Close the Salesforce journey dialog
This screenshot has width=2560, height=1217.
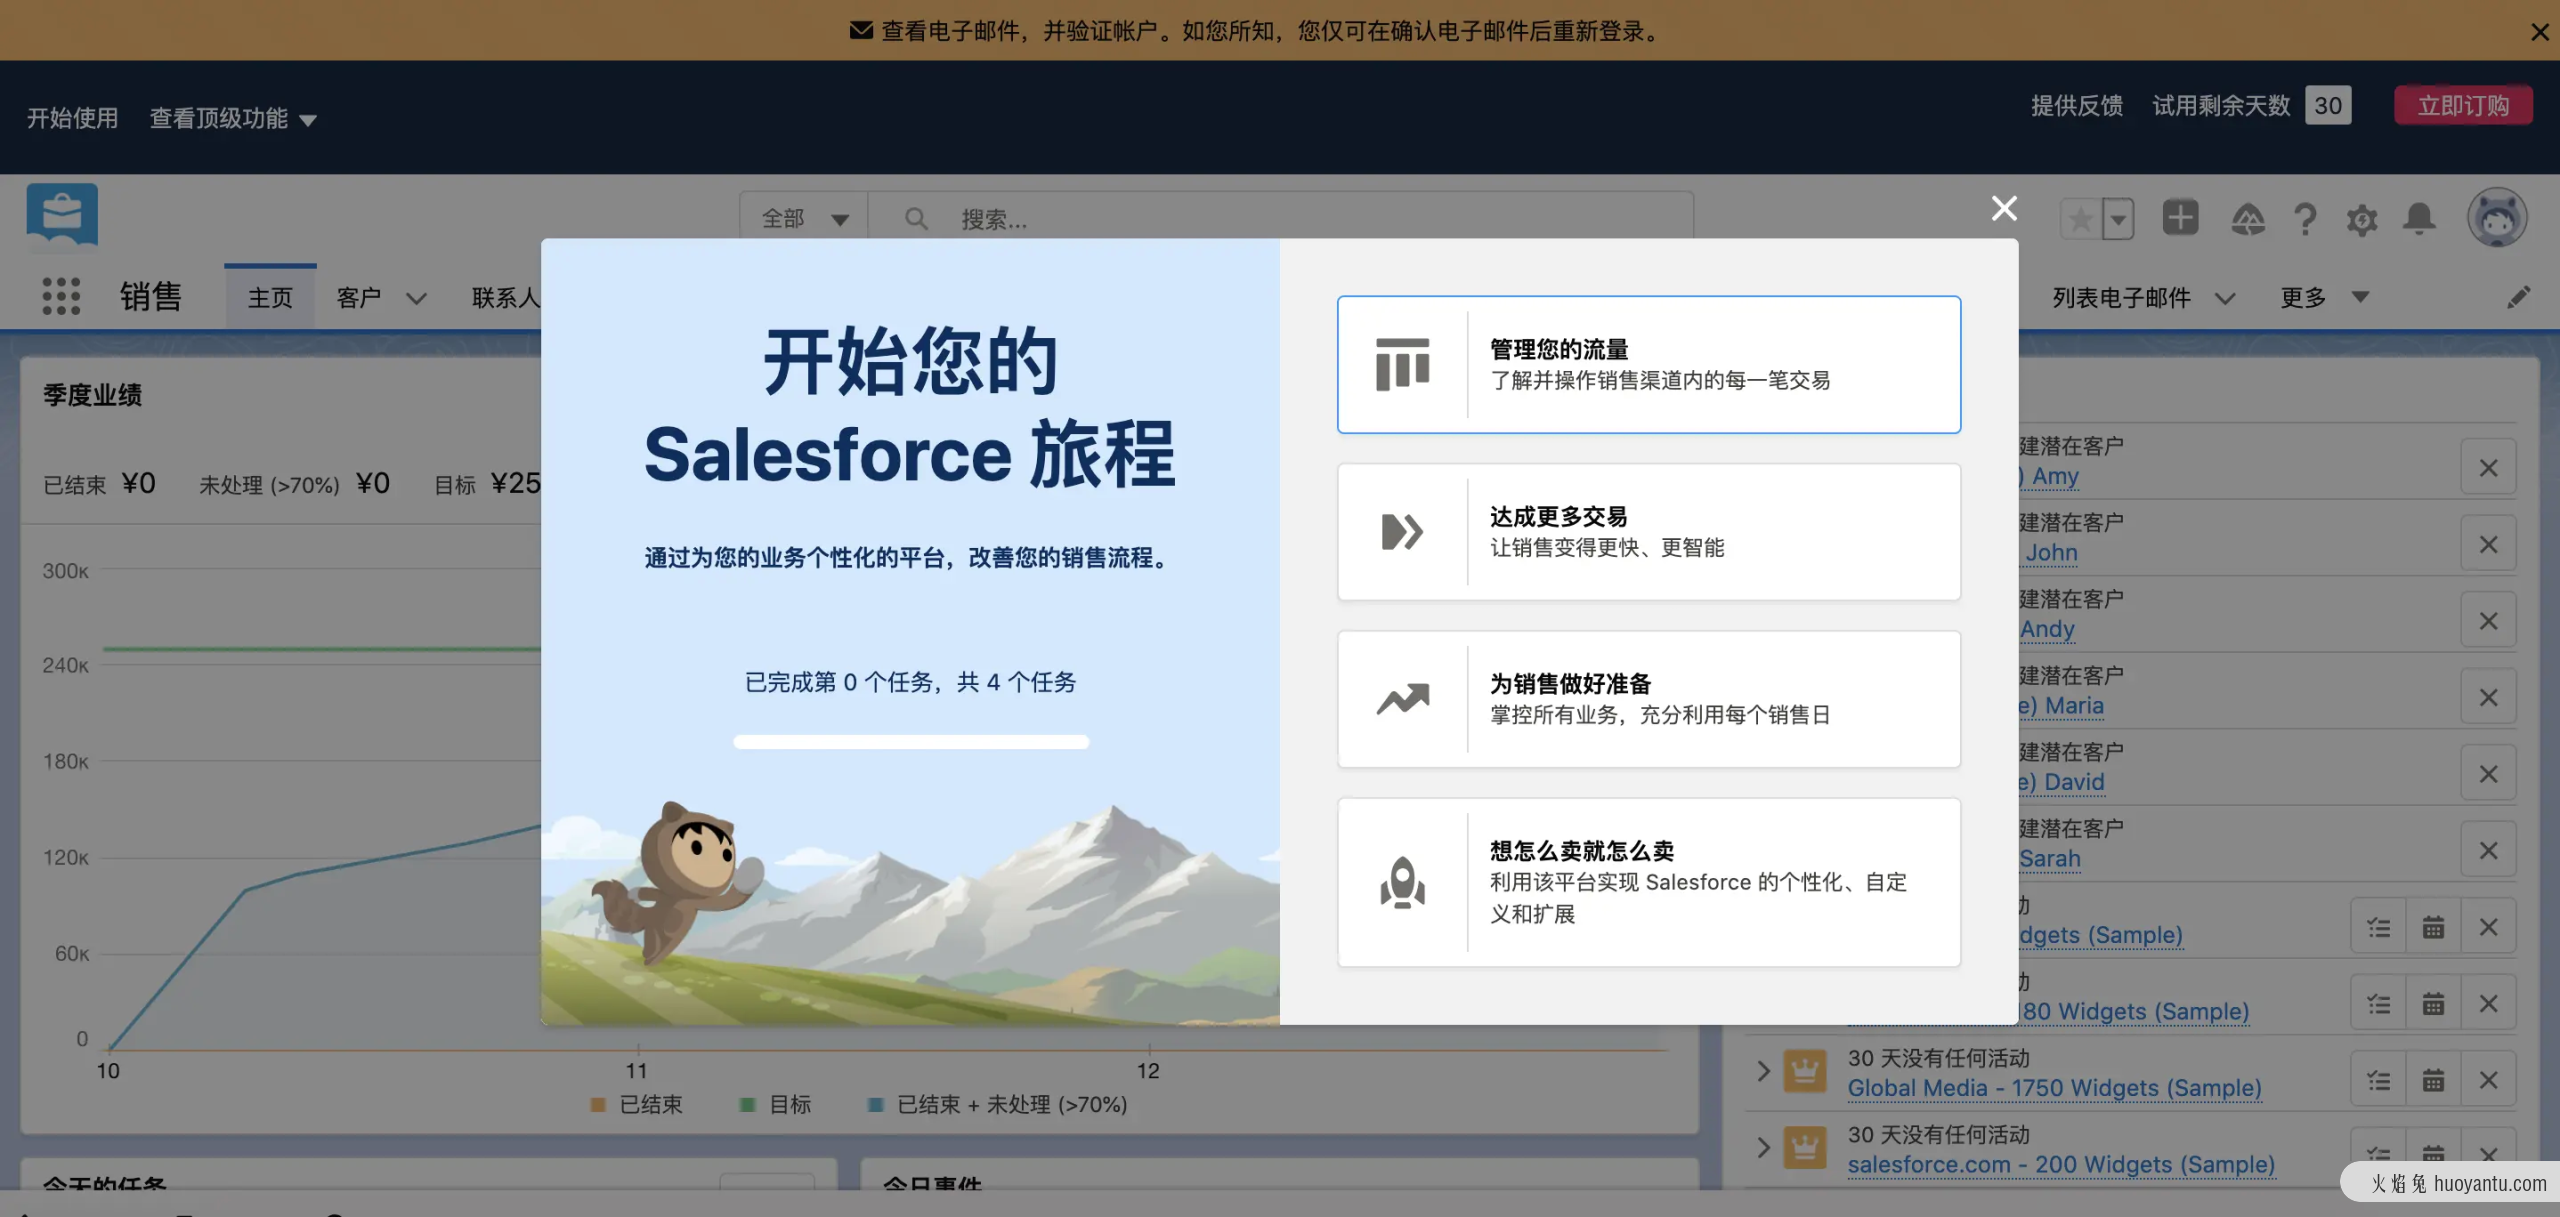coord(2004,208)
